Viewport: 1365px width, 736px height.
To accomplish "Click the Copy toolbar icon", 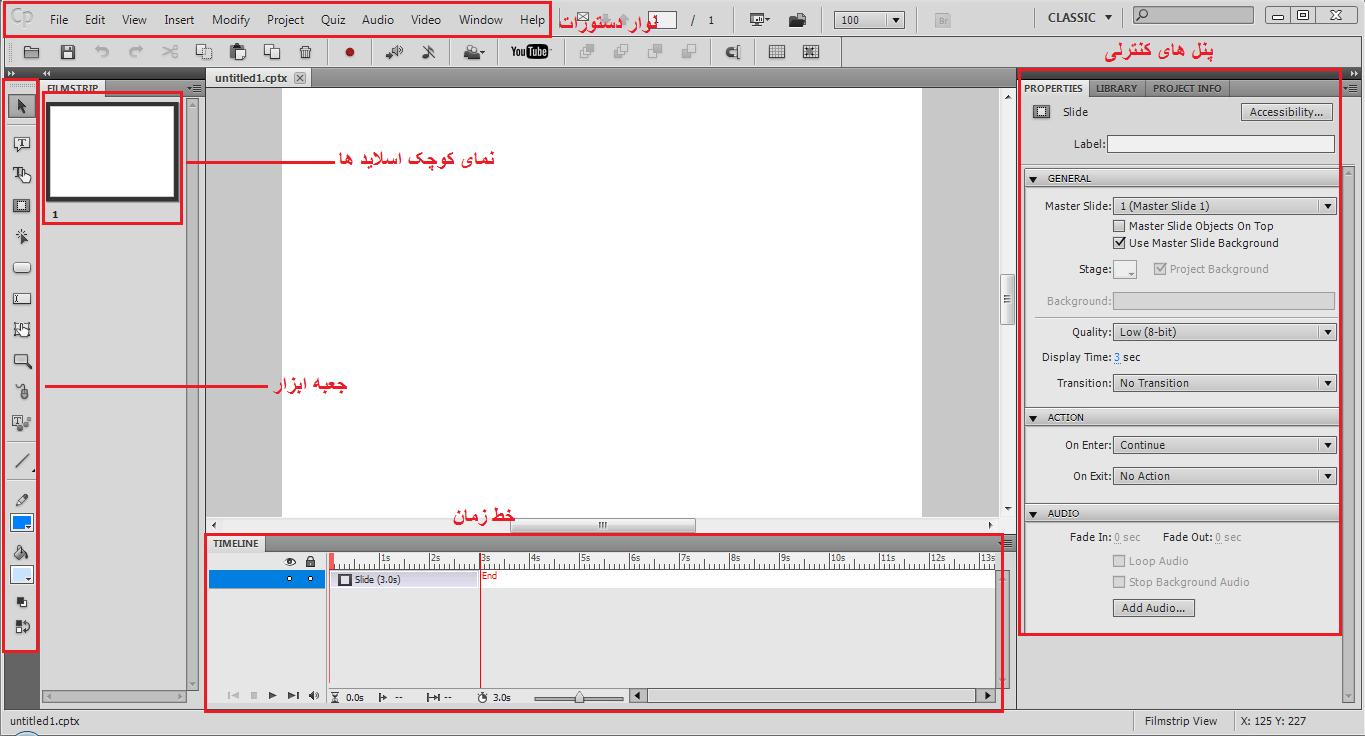I will click(x=204, y=52).
